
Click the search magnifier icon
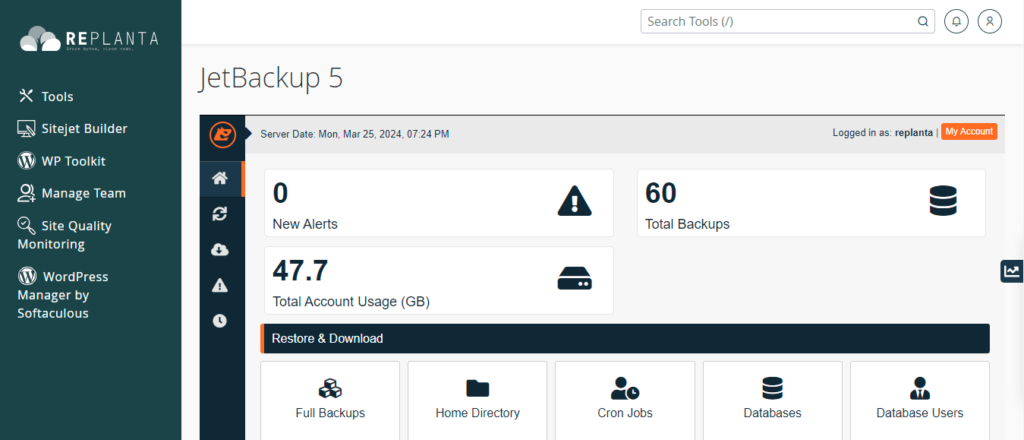click(x=923, y=22)
